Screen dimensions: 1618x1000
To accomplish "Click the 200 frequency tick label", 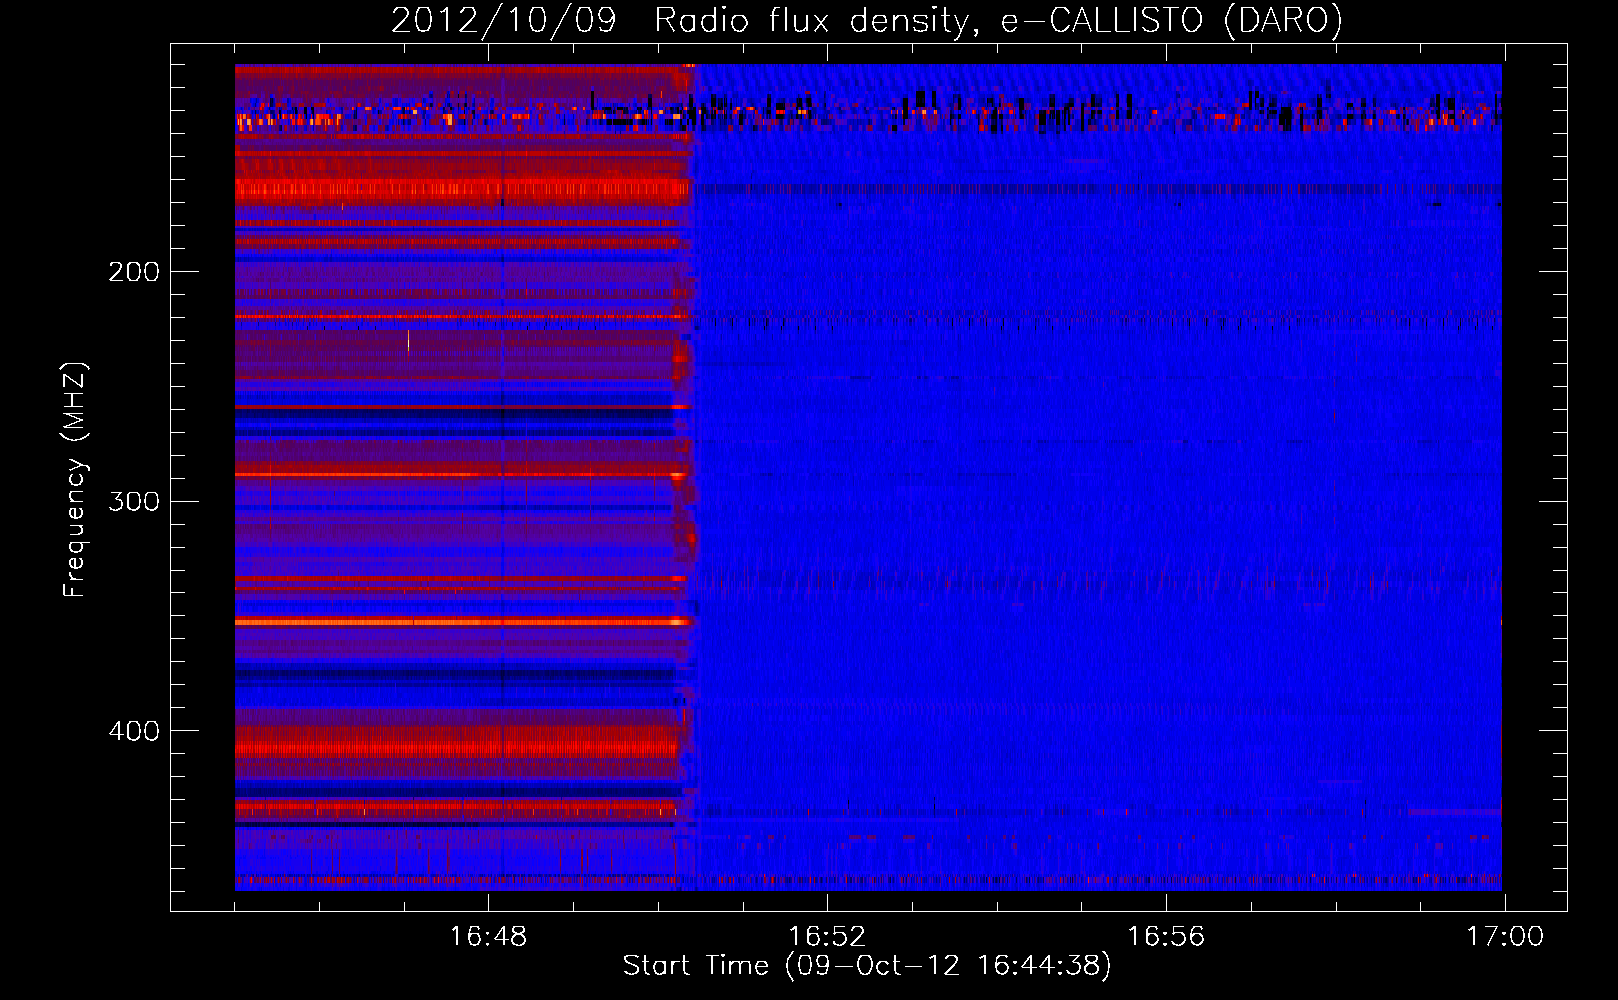I will (x=134, y=272).
